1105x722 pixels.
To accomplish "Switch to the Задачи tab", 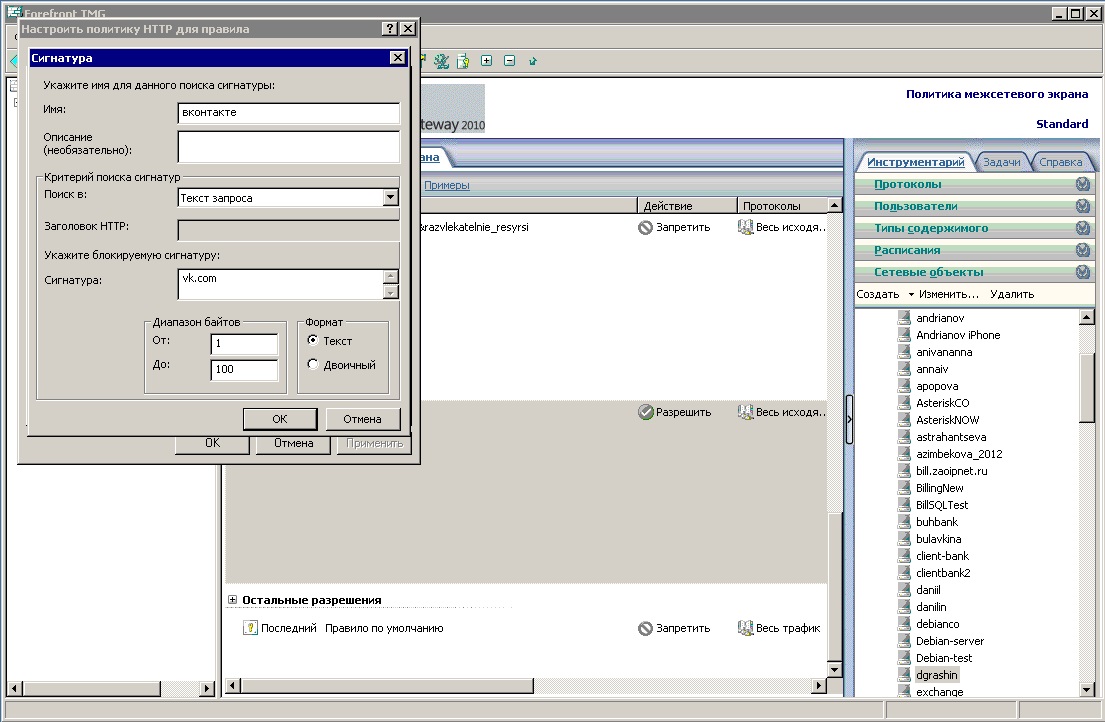I will click(x=1001, y=162).
